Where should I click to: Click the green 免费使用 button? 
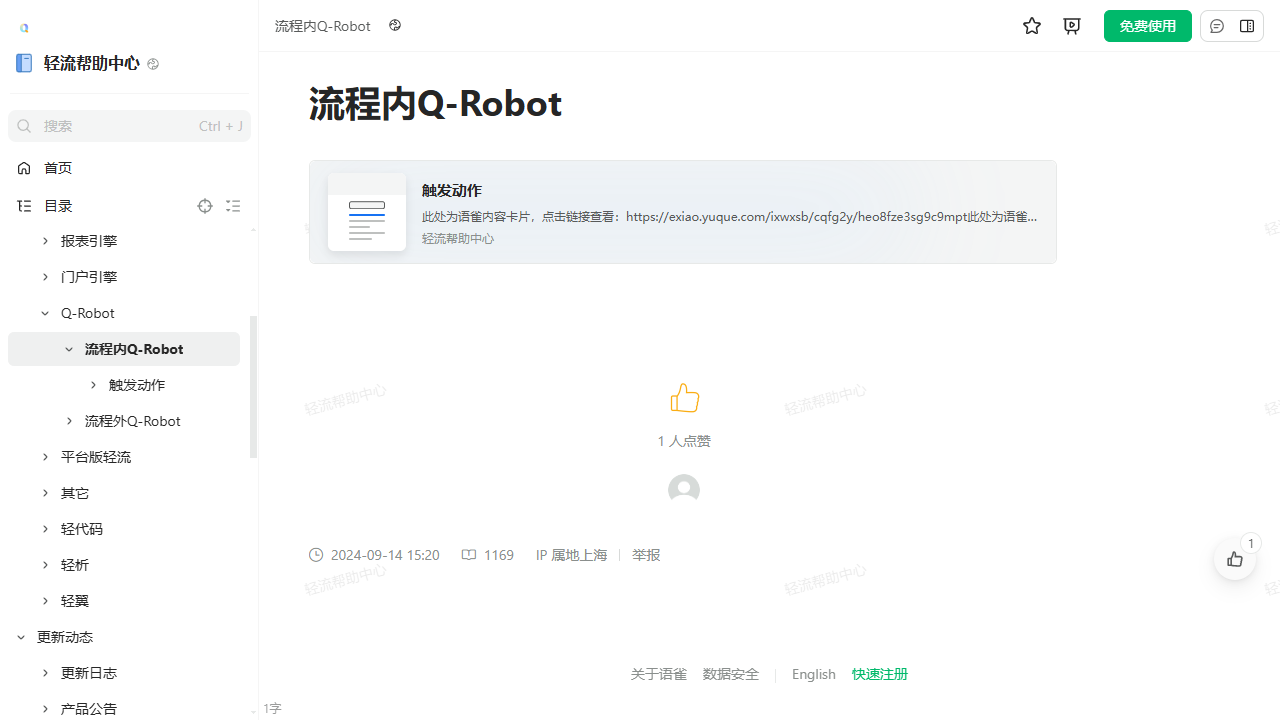1148,26
